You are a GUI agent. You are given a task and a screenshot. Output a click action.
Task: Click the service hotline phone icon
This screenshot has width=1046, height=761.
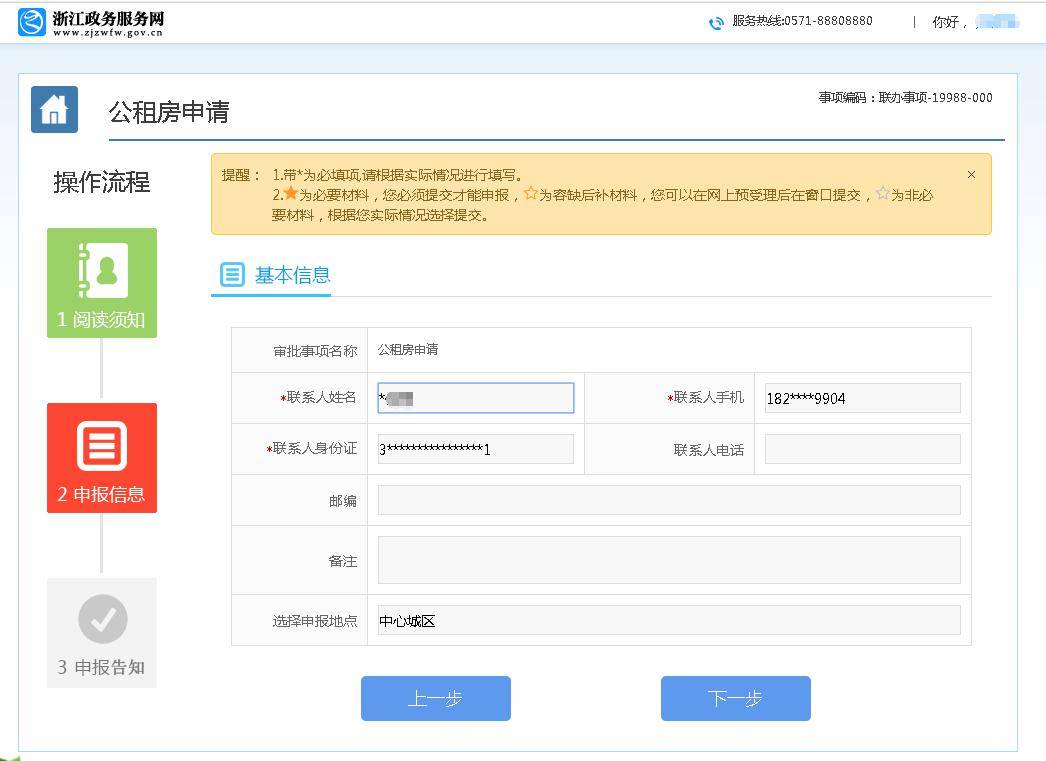[x=716, y=23]
